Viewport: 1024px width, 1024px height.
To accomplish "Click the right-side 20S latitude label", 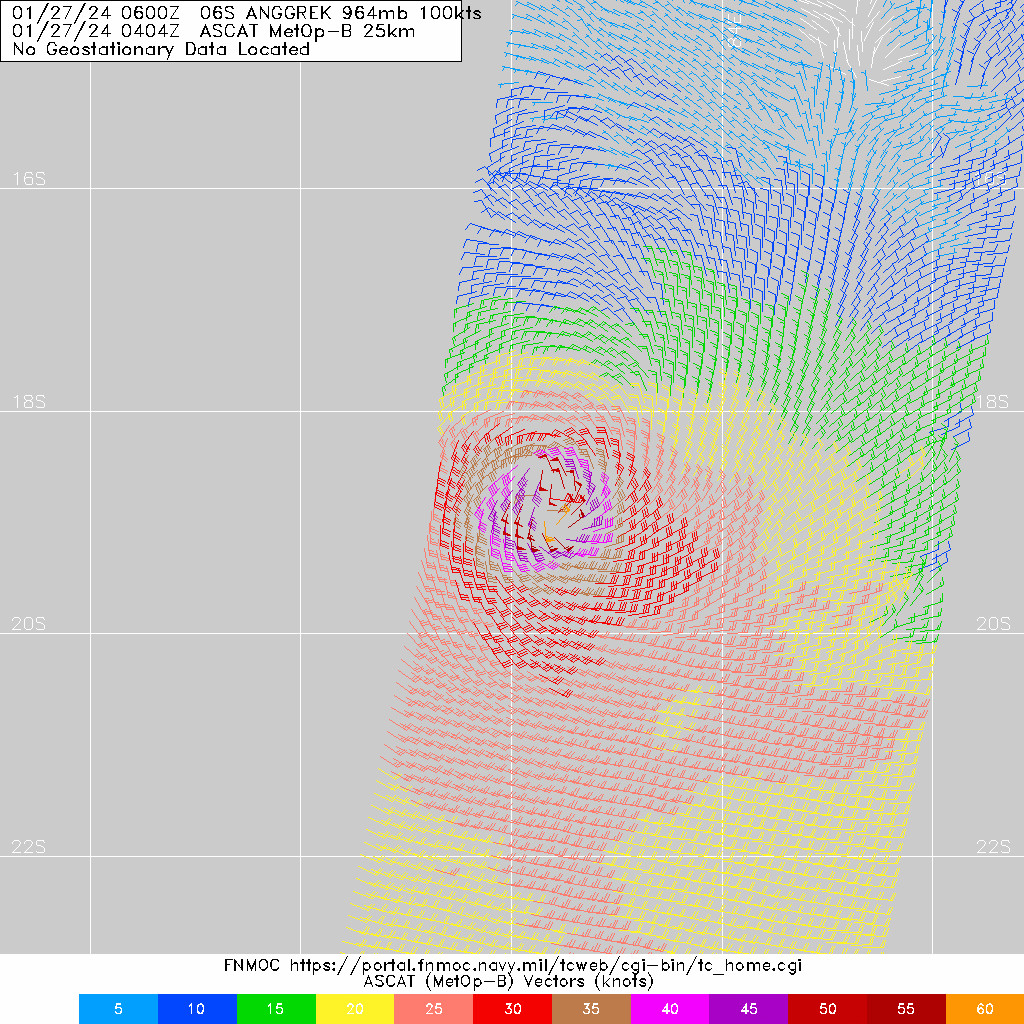I will click(x=992, y=624).
